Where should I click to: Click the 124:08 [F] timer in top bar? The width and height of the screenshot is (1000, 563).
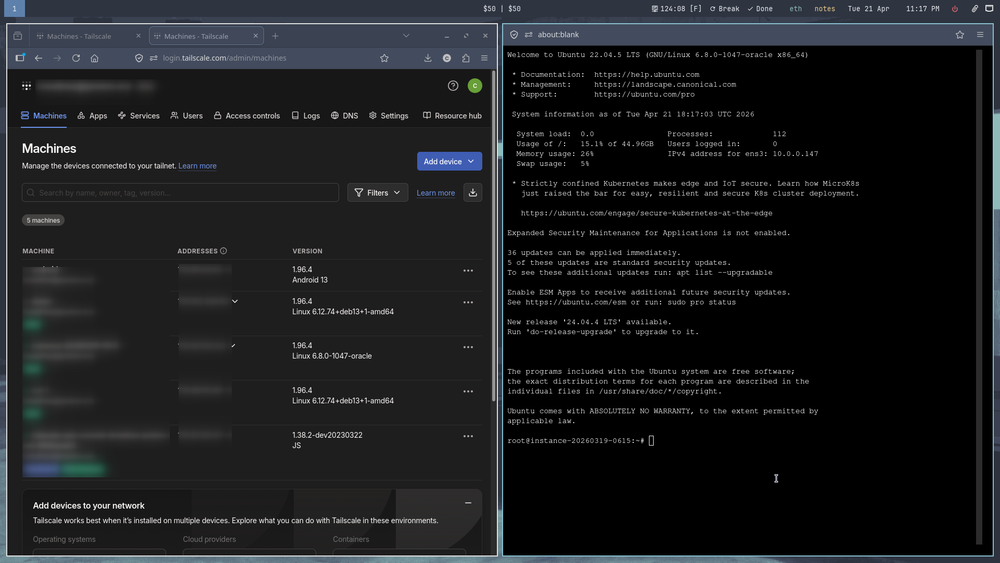(677, 9)
